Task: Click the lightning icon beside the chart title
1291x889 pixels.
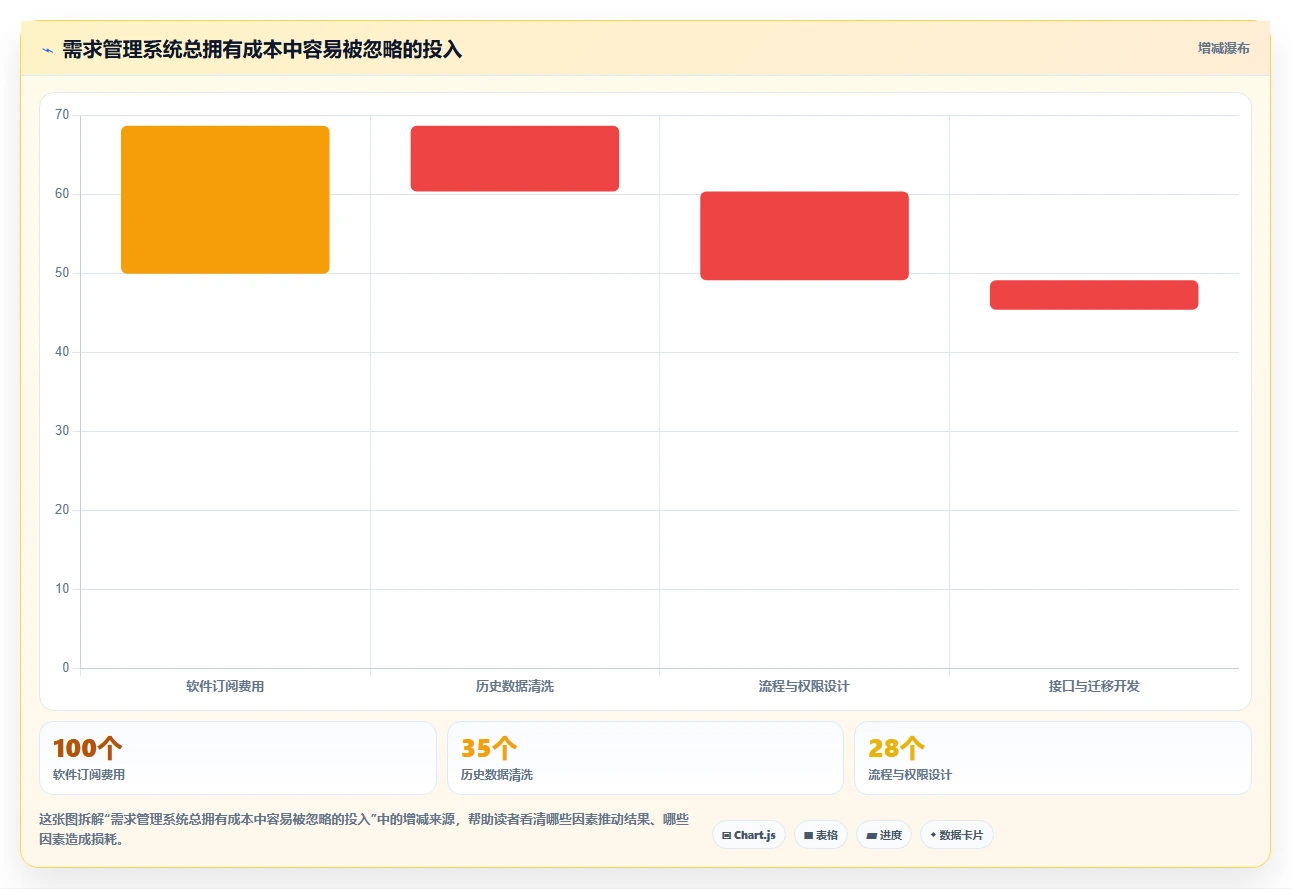Action: coord(47,50)
